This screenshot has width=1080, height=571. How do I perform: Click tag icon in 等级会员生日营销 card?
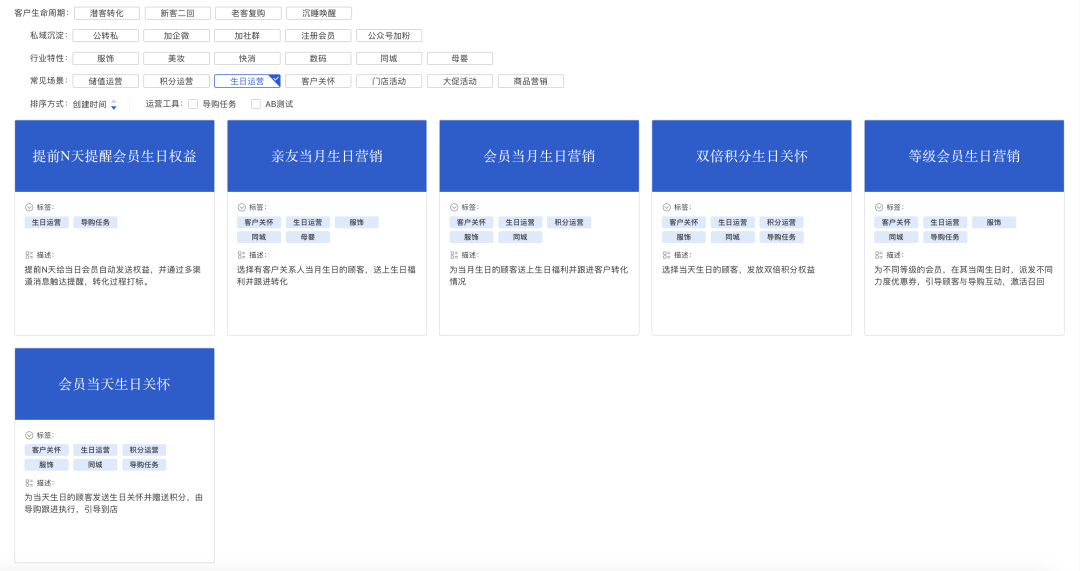point(879,207)
